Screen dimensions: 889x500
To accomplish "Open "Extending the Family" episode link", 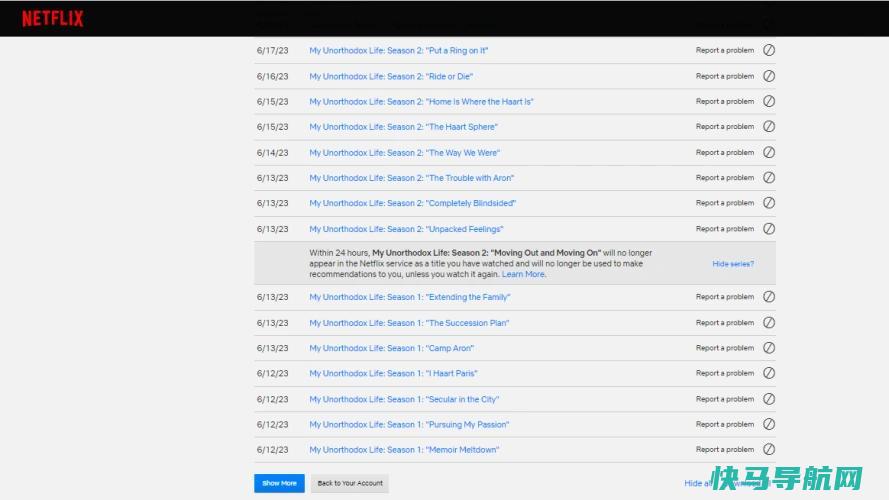I will pyautogui.click(x=410, y=297).
